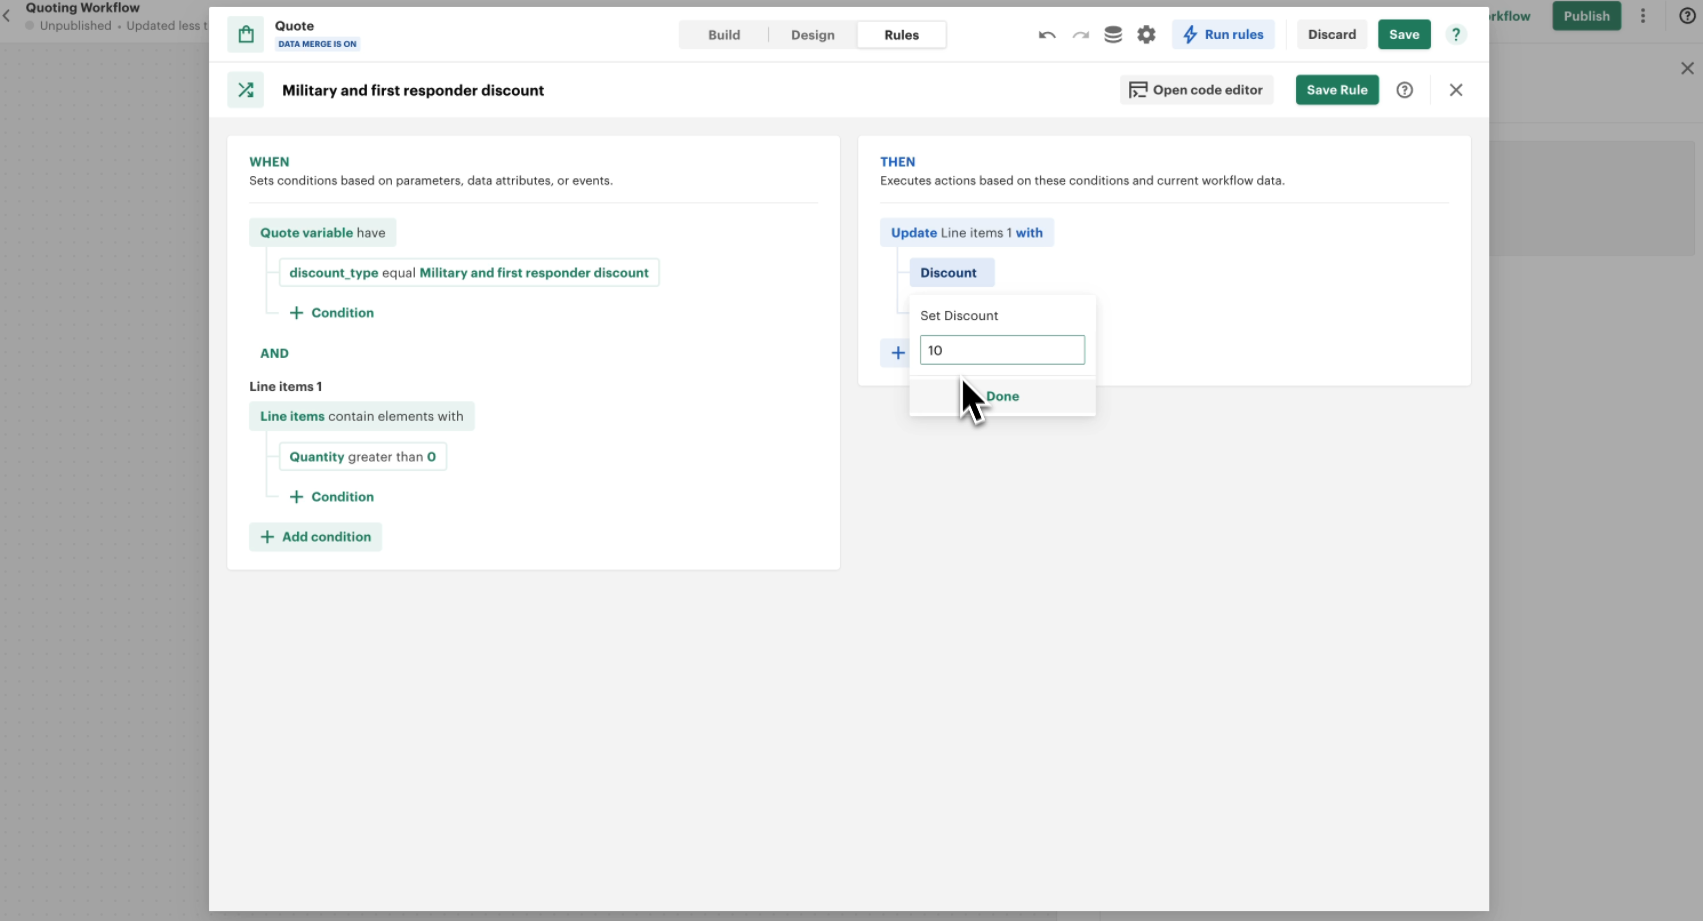The height and width of the screenshot is (921, 1703).
Task: Click the Run rules button
Action: point(1223,35)
